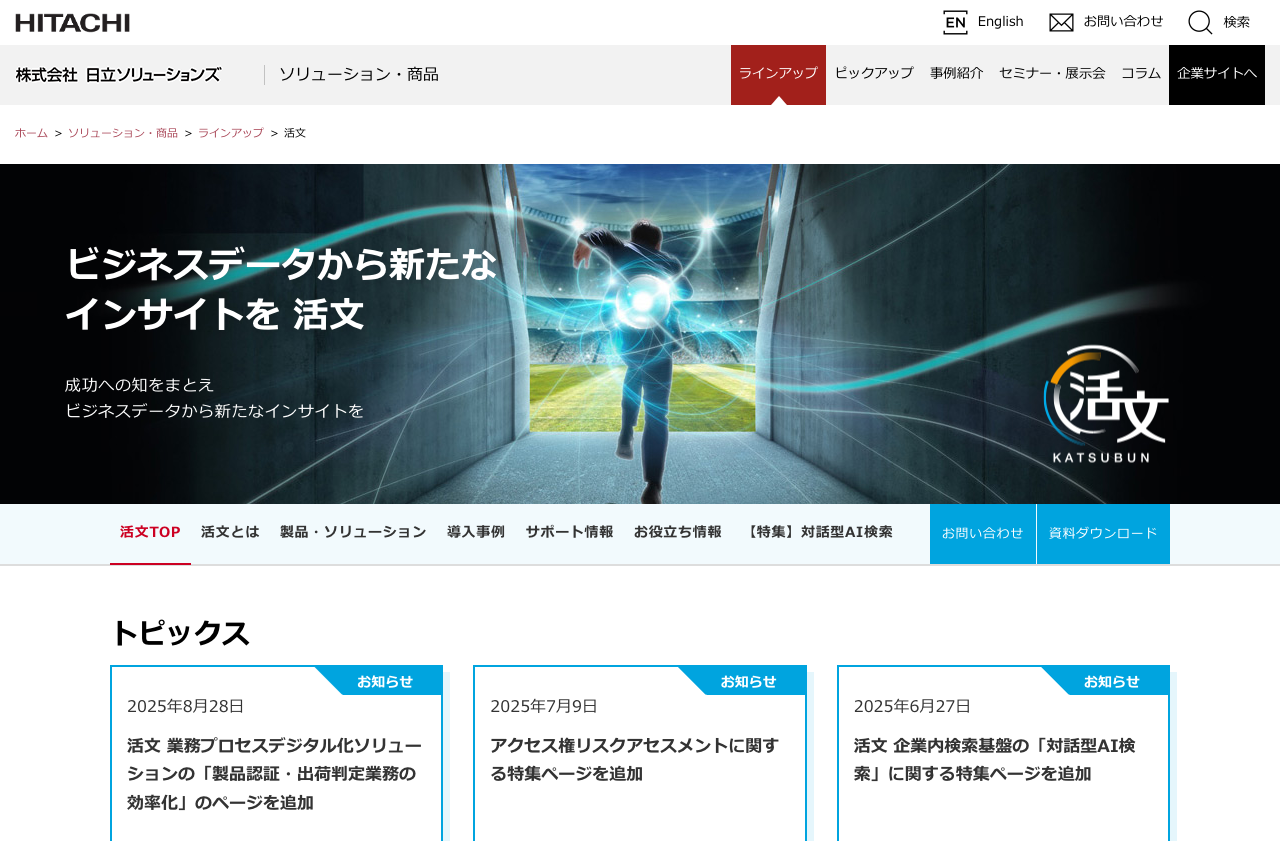Open the ラインアップ navigation menu

(778, 72)
